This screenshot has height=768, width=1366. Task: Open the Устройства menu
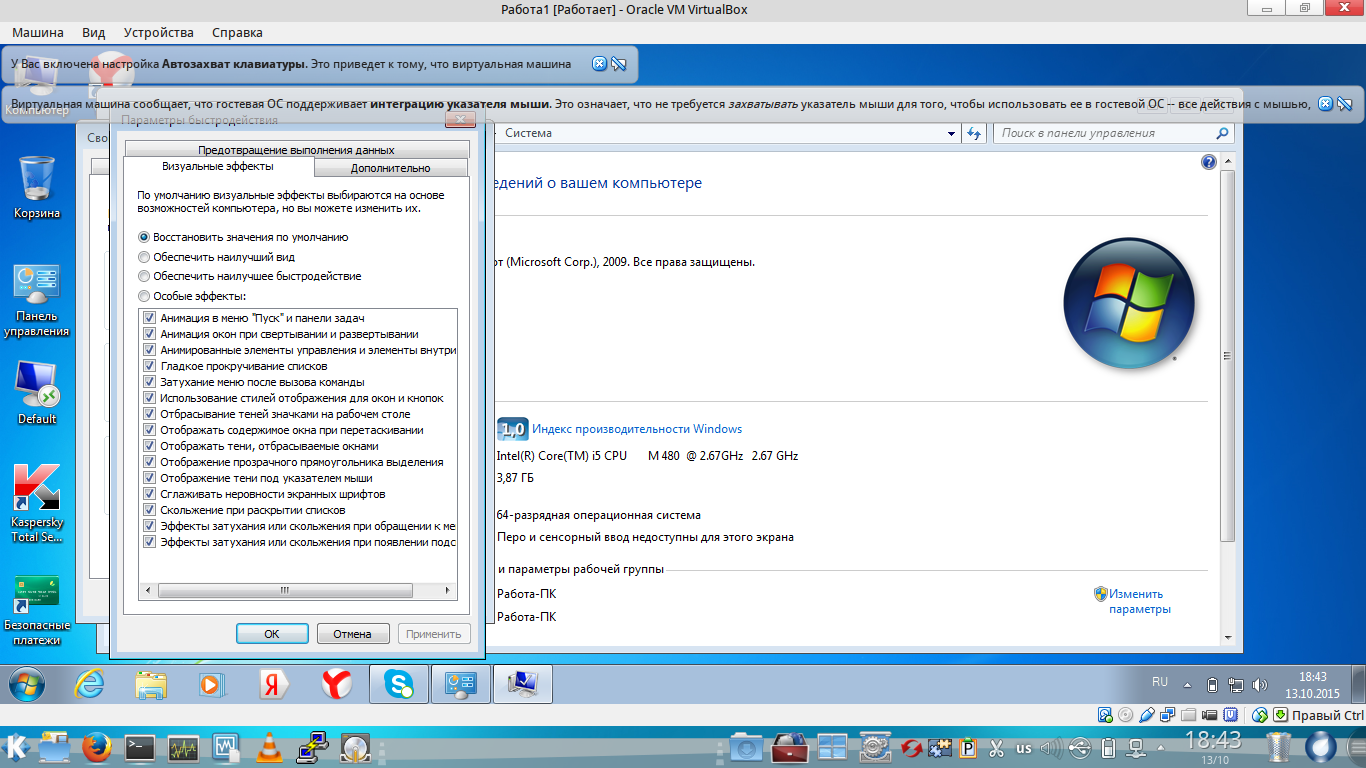click(160, 33)
